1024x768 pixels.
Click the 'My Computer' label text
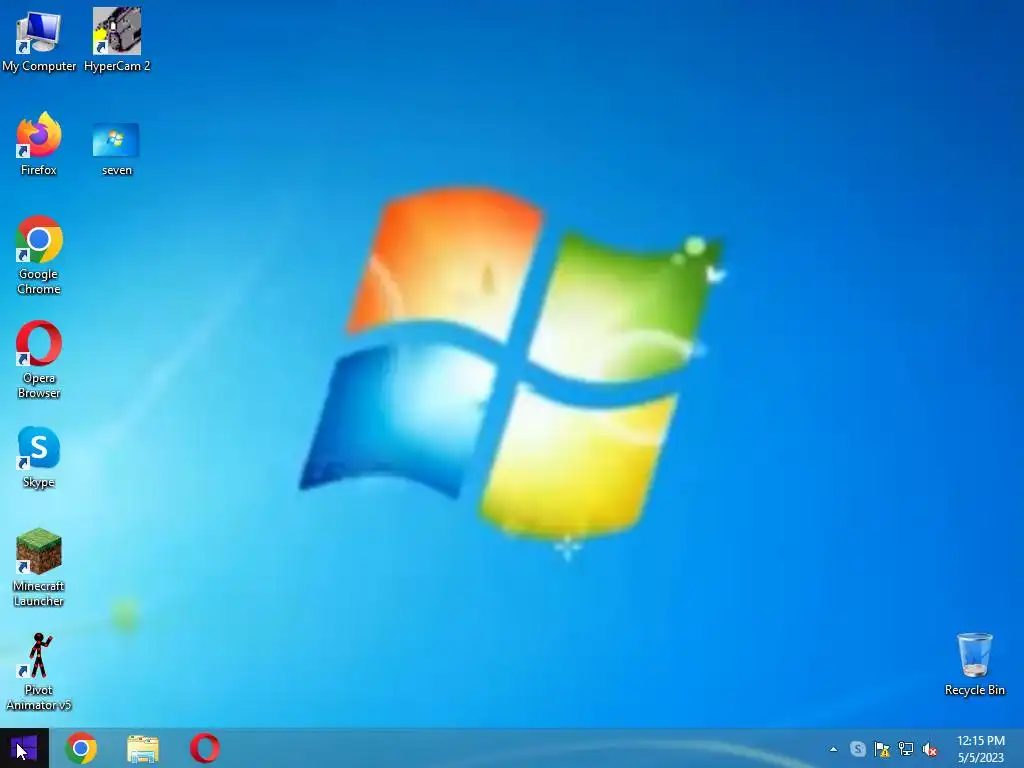coord(39,66)
